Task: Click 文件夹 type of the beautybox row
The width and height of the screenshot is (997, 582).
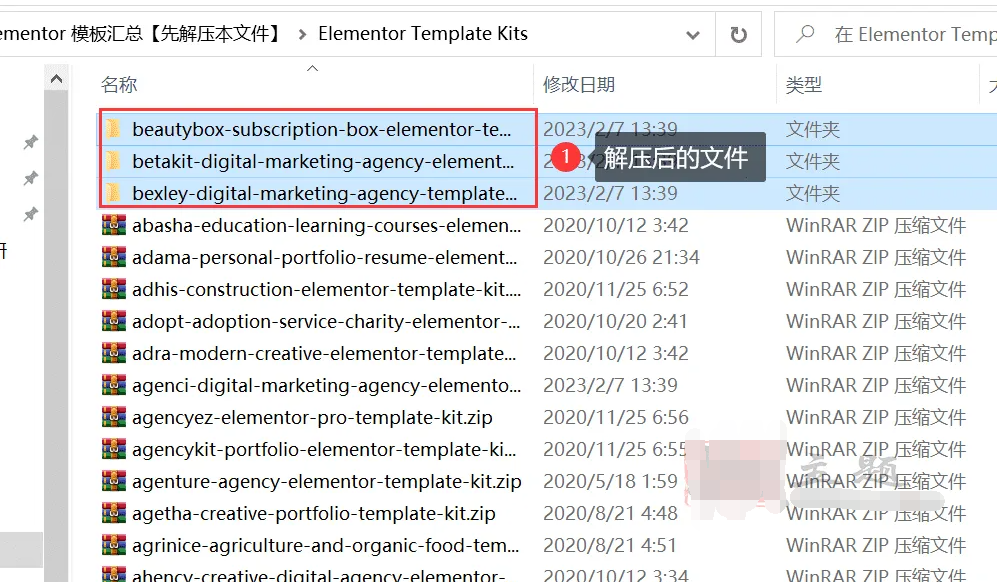Action: coord(813,130)
